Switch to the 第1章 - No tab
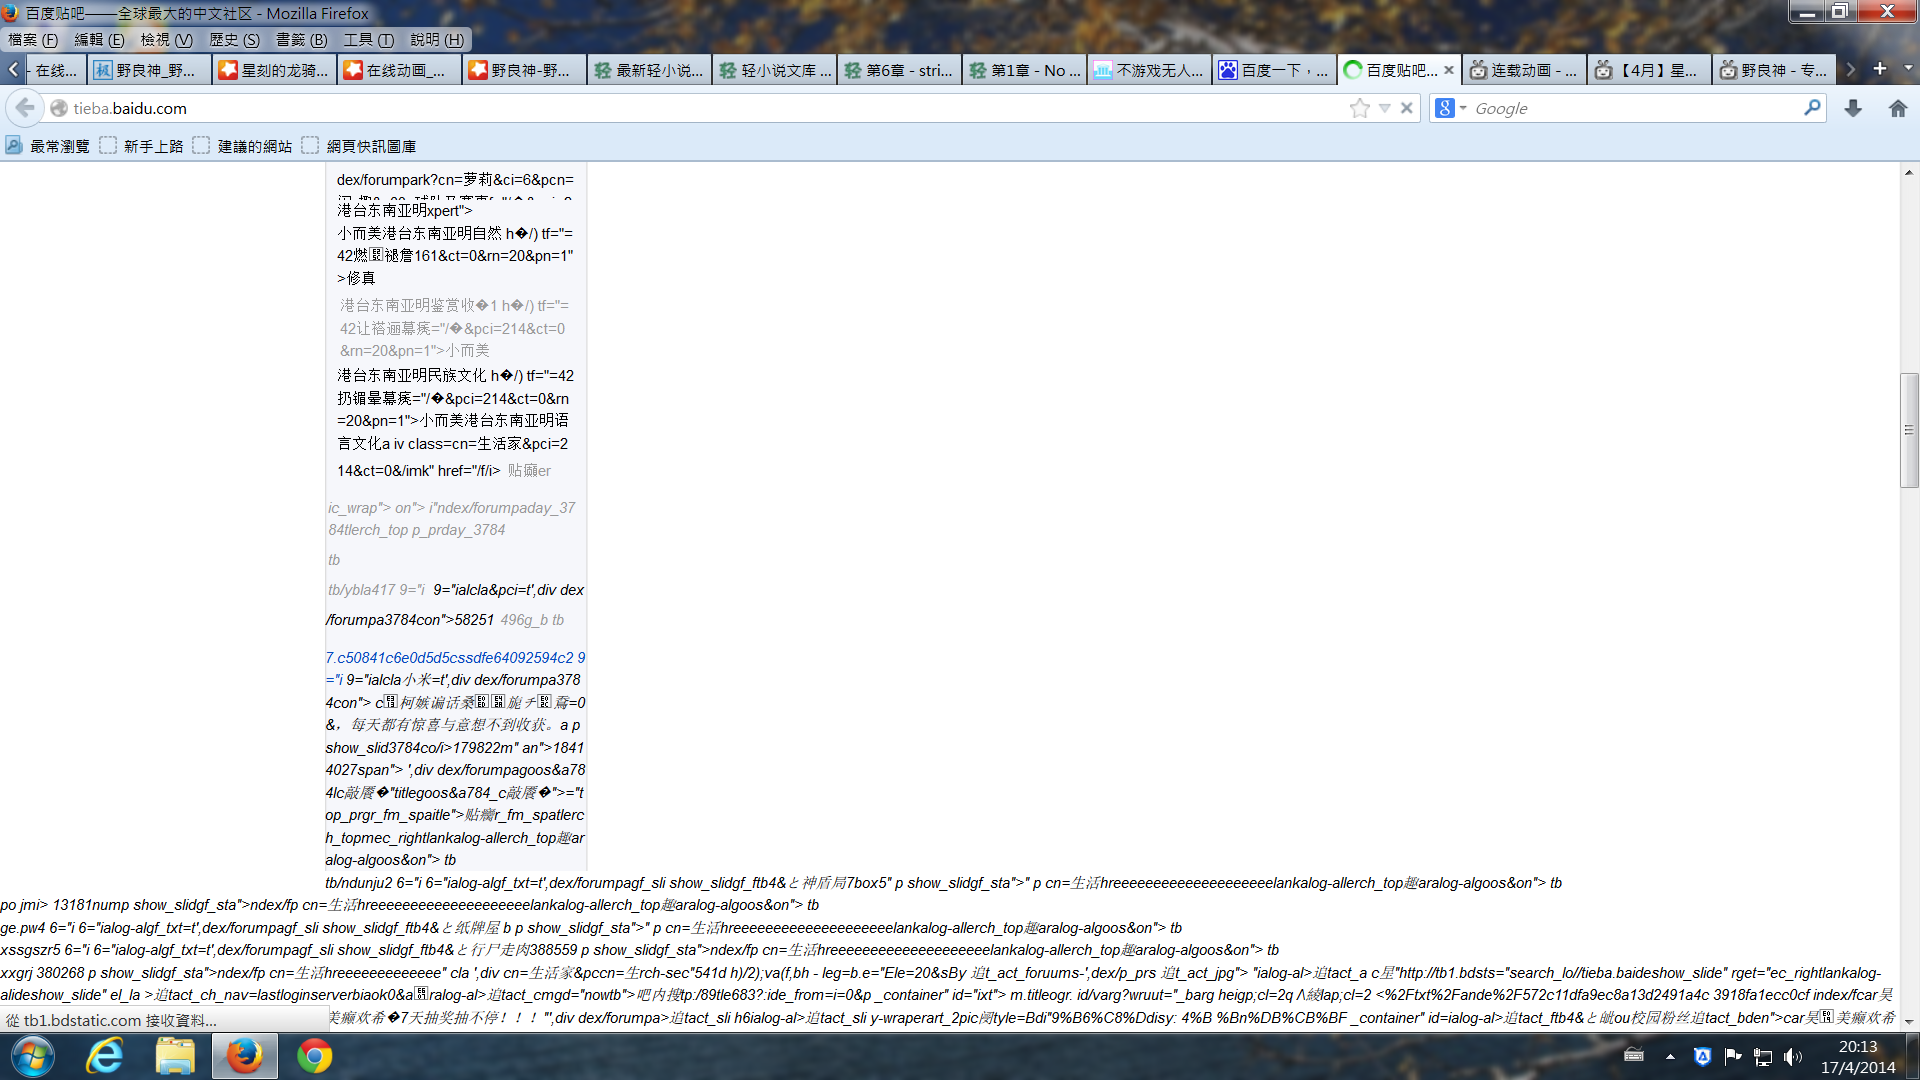The height and width of the screenshot is (1080, 1920). pos(1024,70)
